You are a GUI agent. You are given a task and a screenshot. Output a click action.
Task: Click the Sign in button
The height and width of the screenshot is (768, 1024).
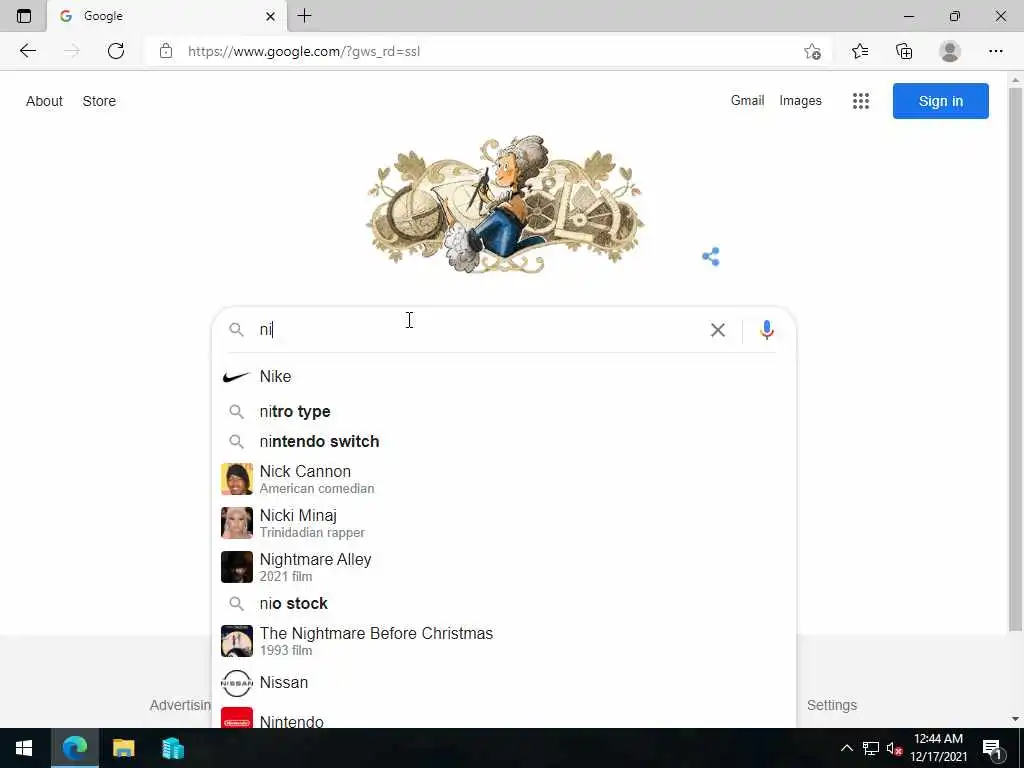940,101
